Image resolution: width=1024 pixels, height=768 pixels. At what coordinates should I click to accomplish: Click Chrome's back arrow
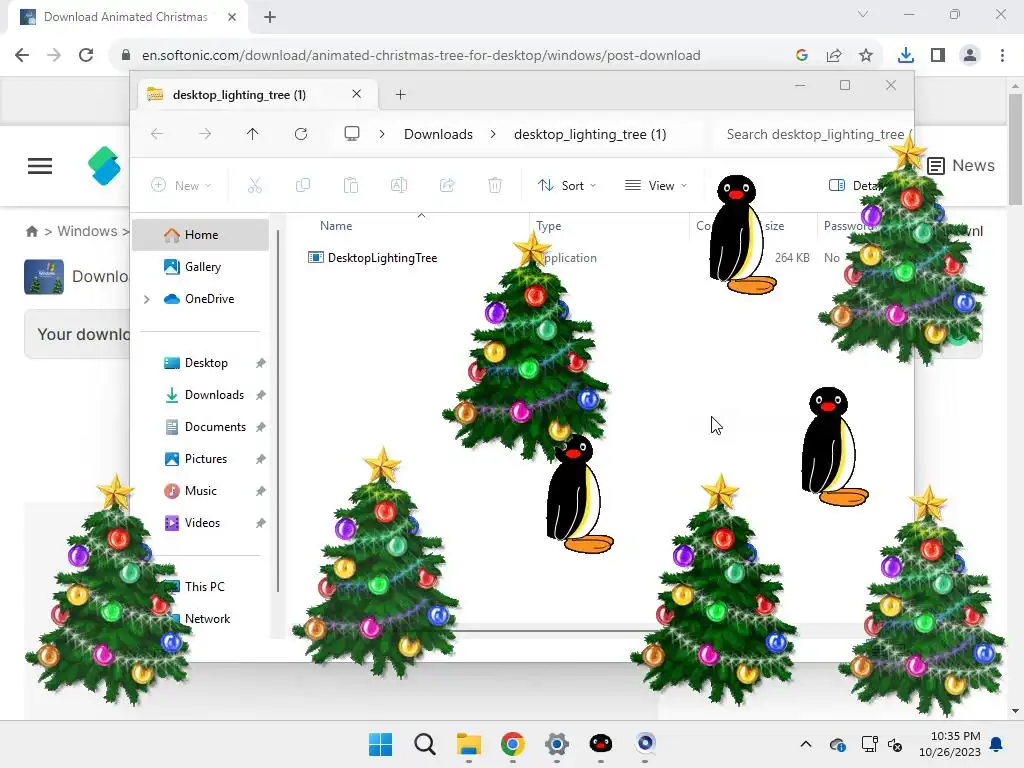coord(22,55)
